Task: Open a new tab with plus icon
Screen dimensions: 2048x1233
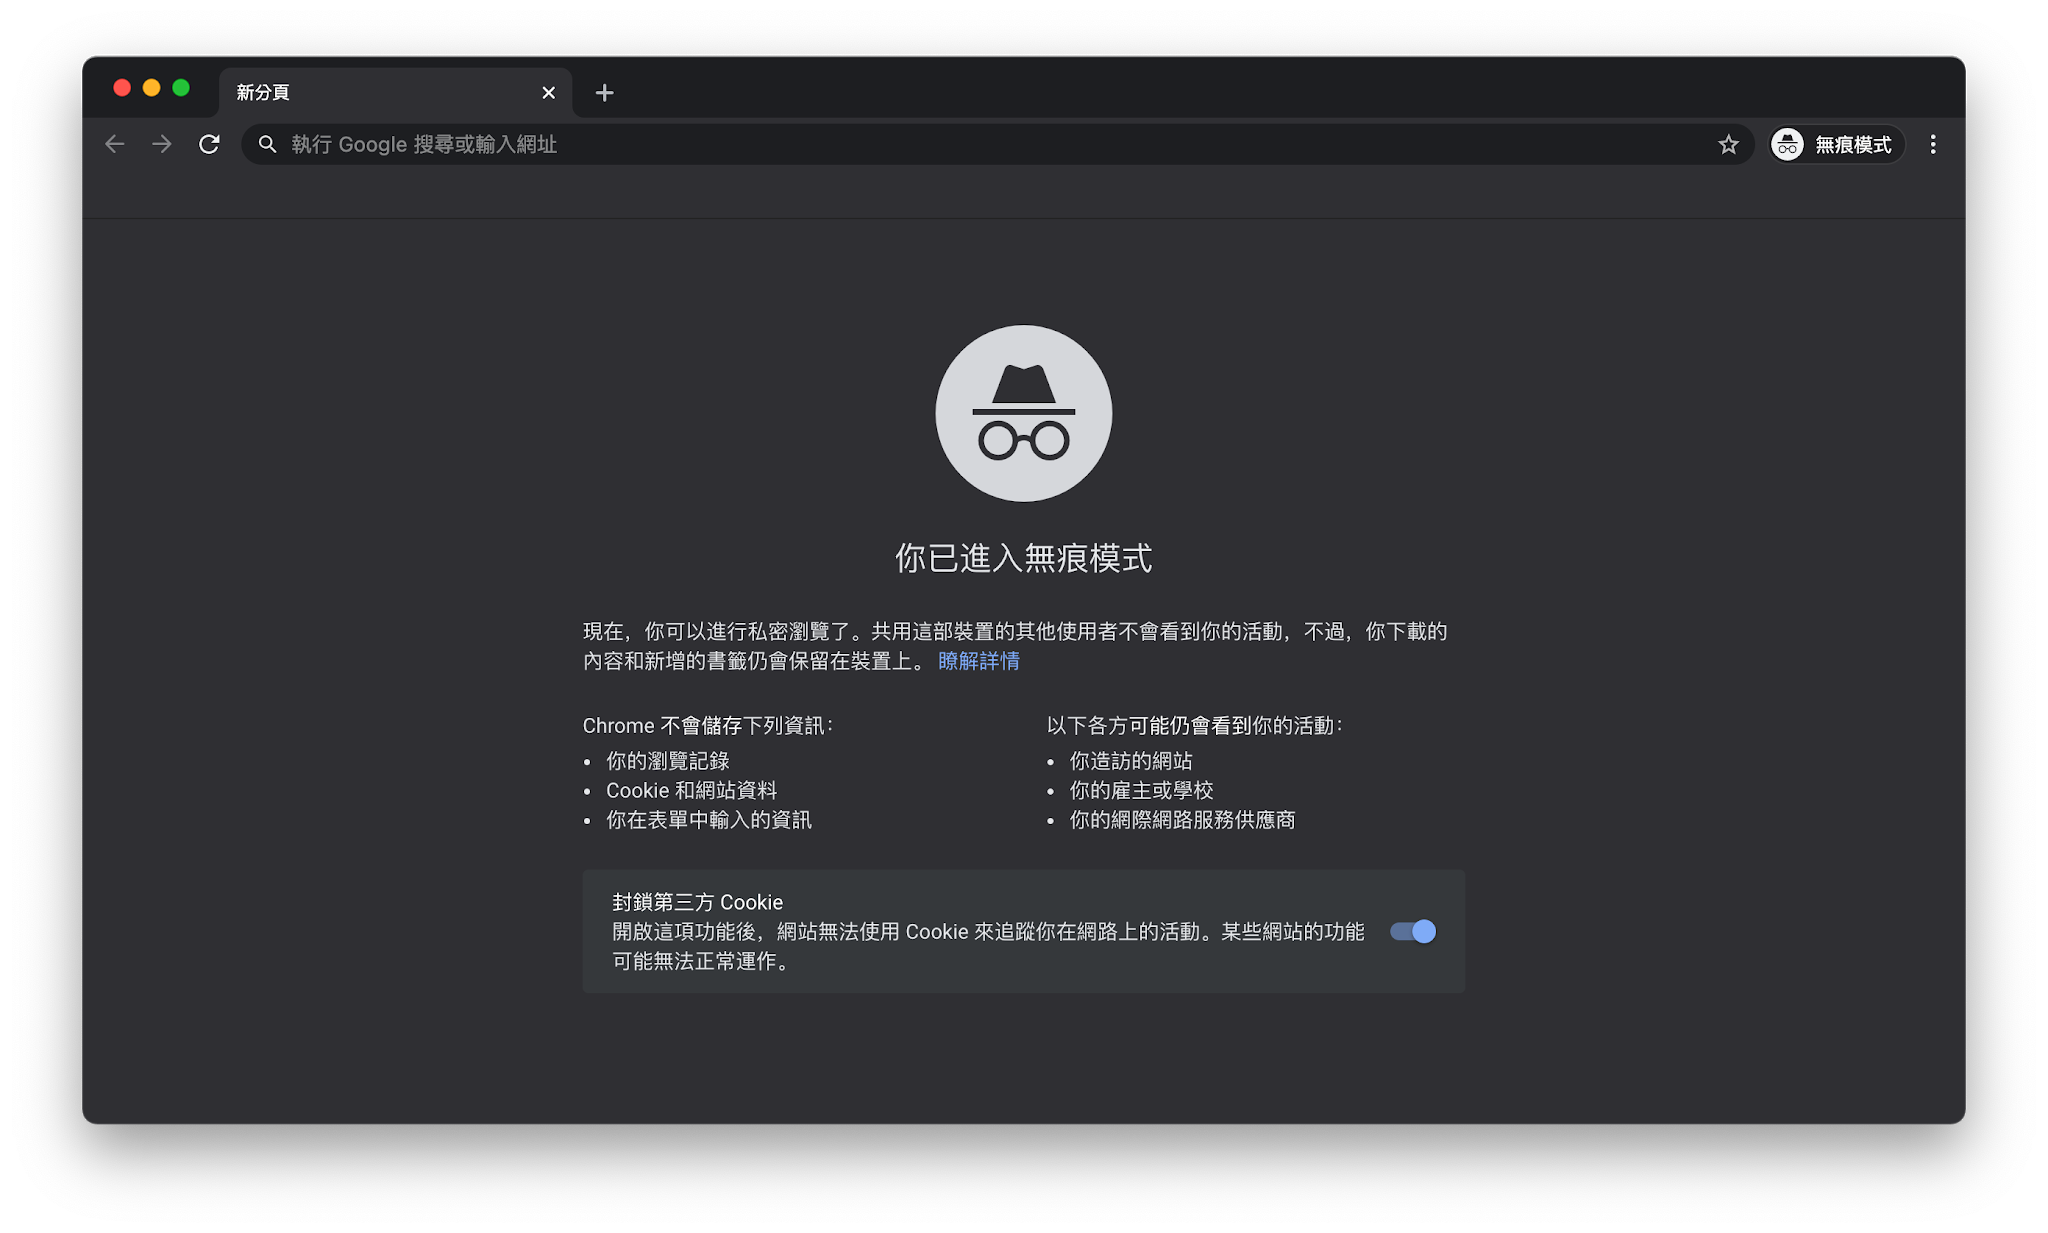Action: pos(604,93)
